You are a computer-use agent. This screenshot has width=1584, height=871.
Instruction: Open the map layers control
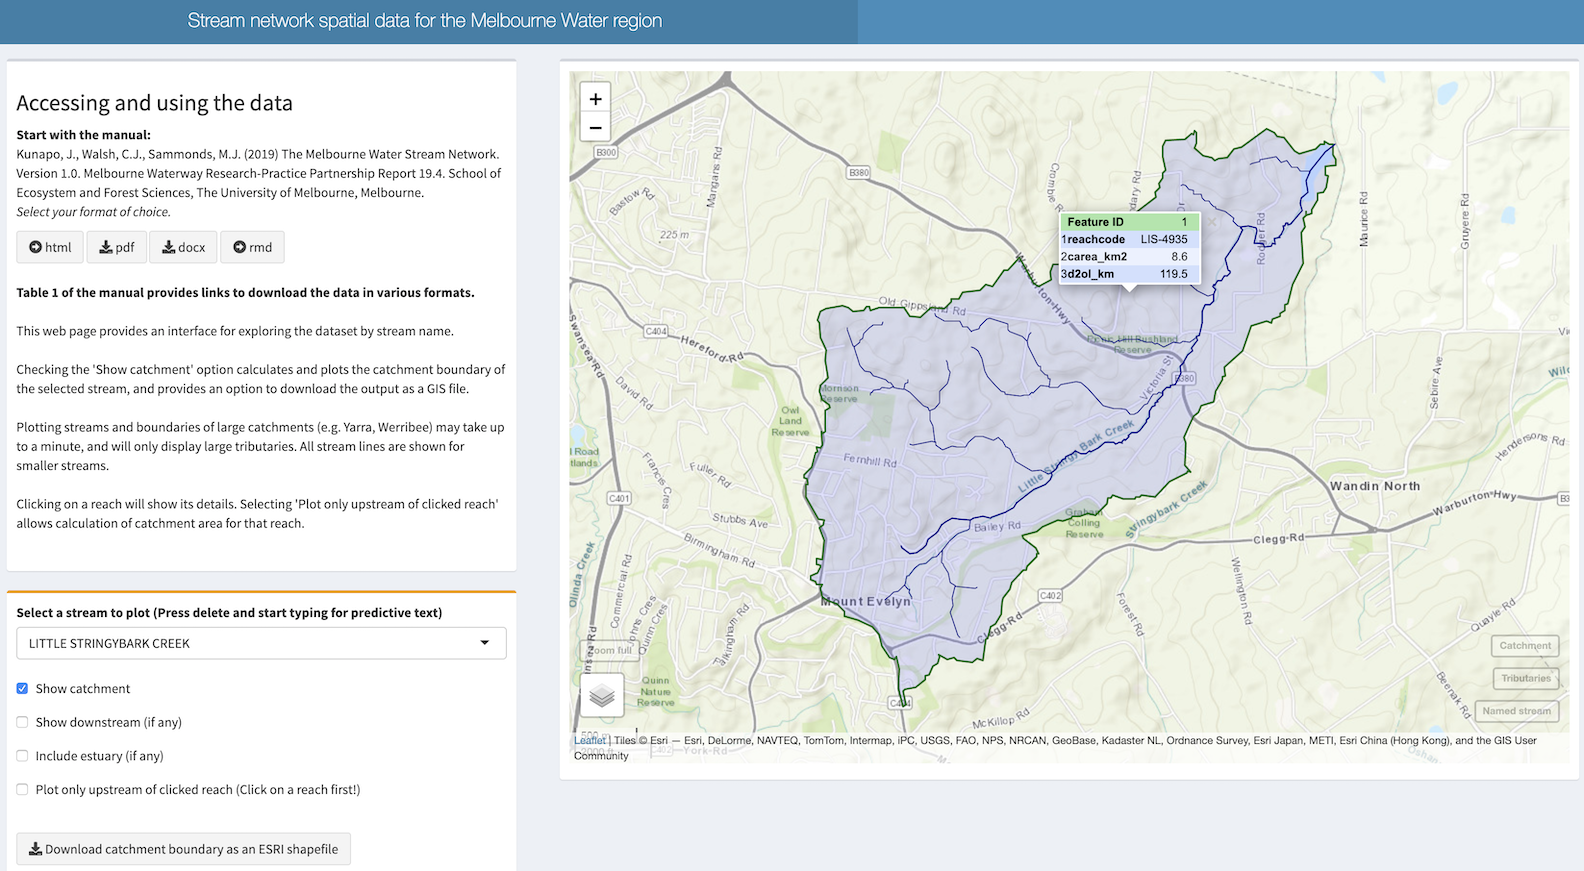tap(602, 695)
